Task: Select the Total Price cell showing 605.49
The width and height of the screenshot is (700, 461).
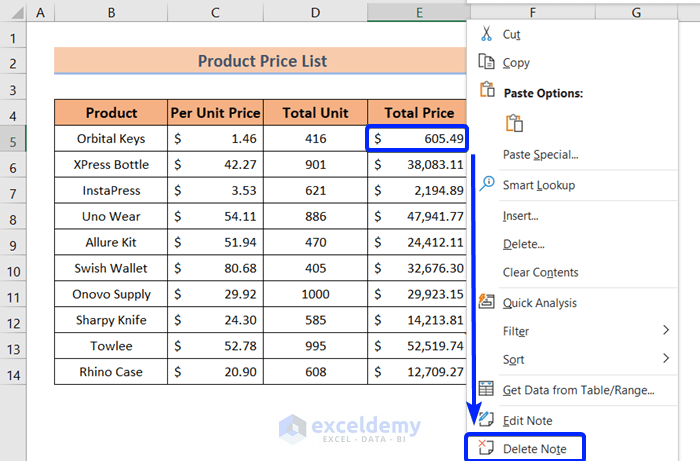Action: [x=418, y=138]
